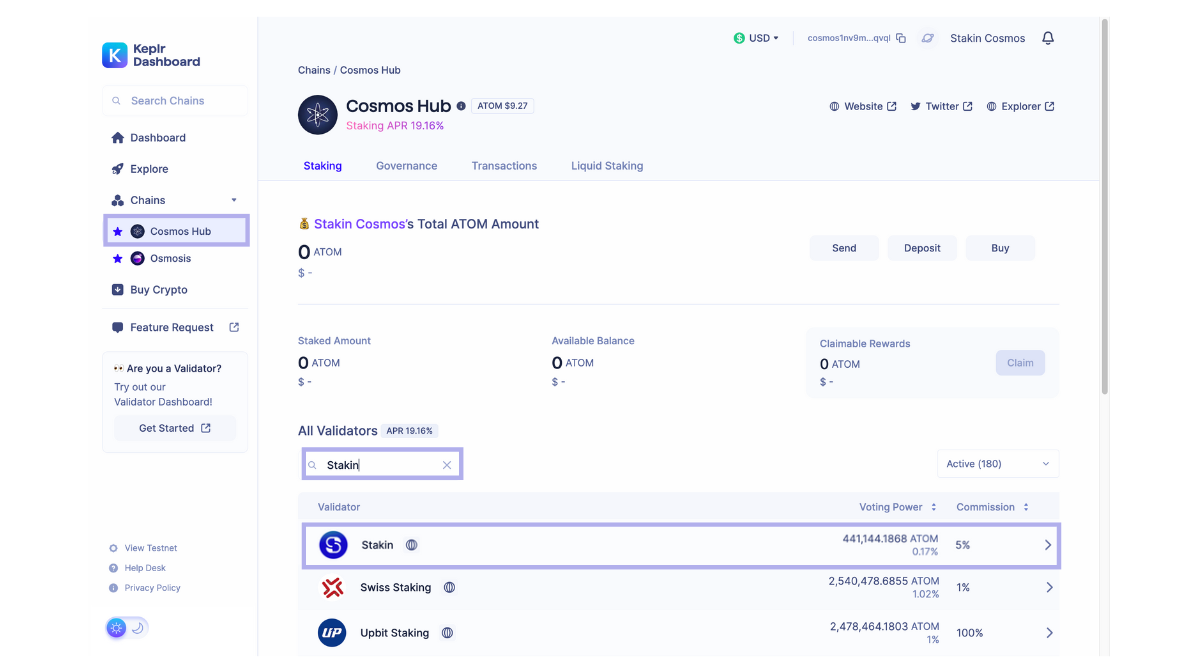The image size is (1200, 672).
Task: Open notifications bell icon
Action: 1048,38
